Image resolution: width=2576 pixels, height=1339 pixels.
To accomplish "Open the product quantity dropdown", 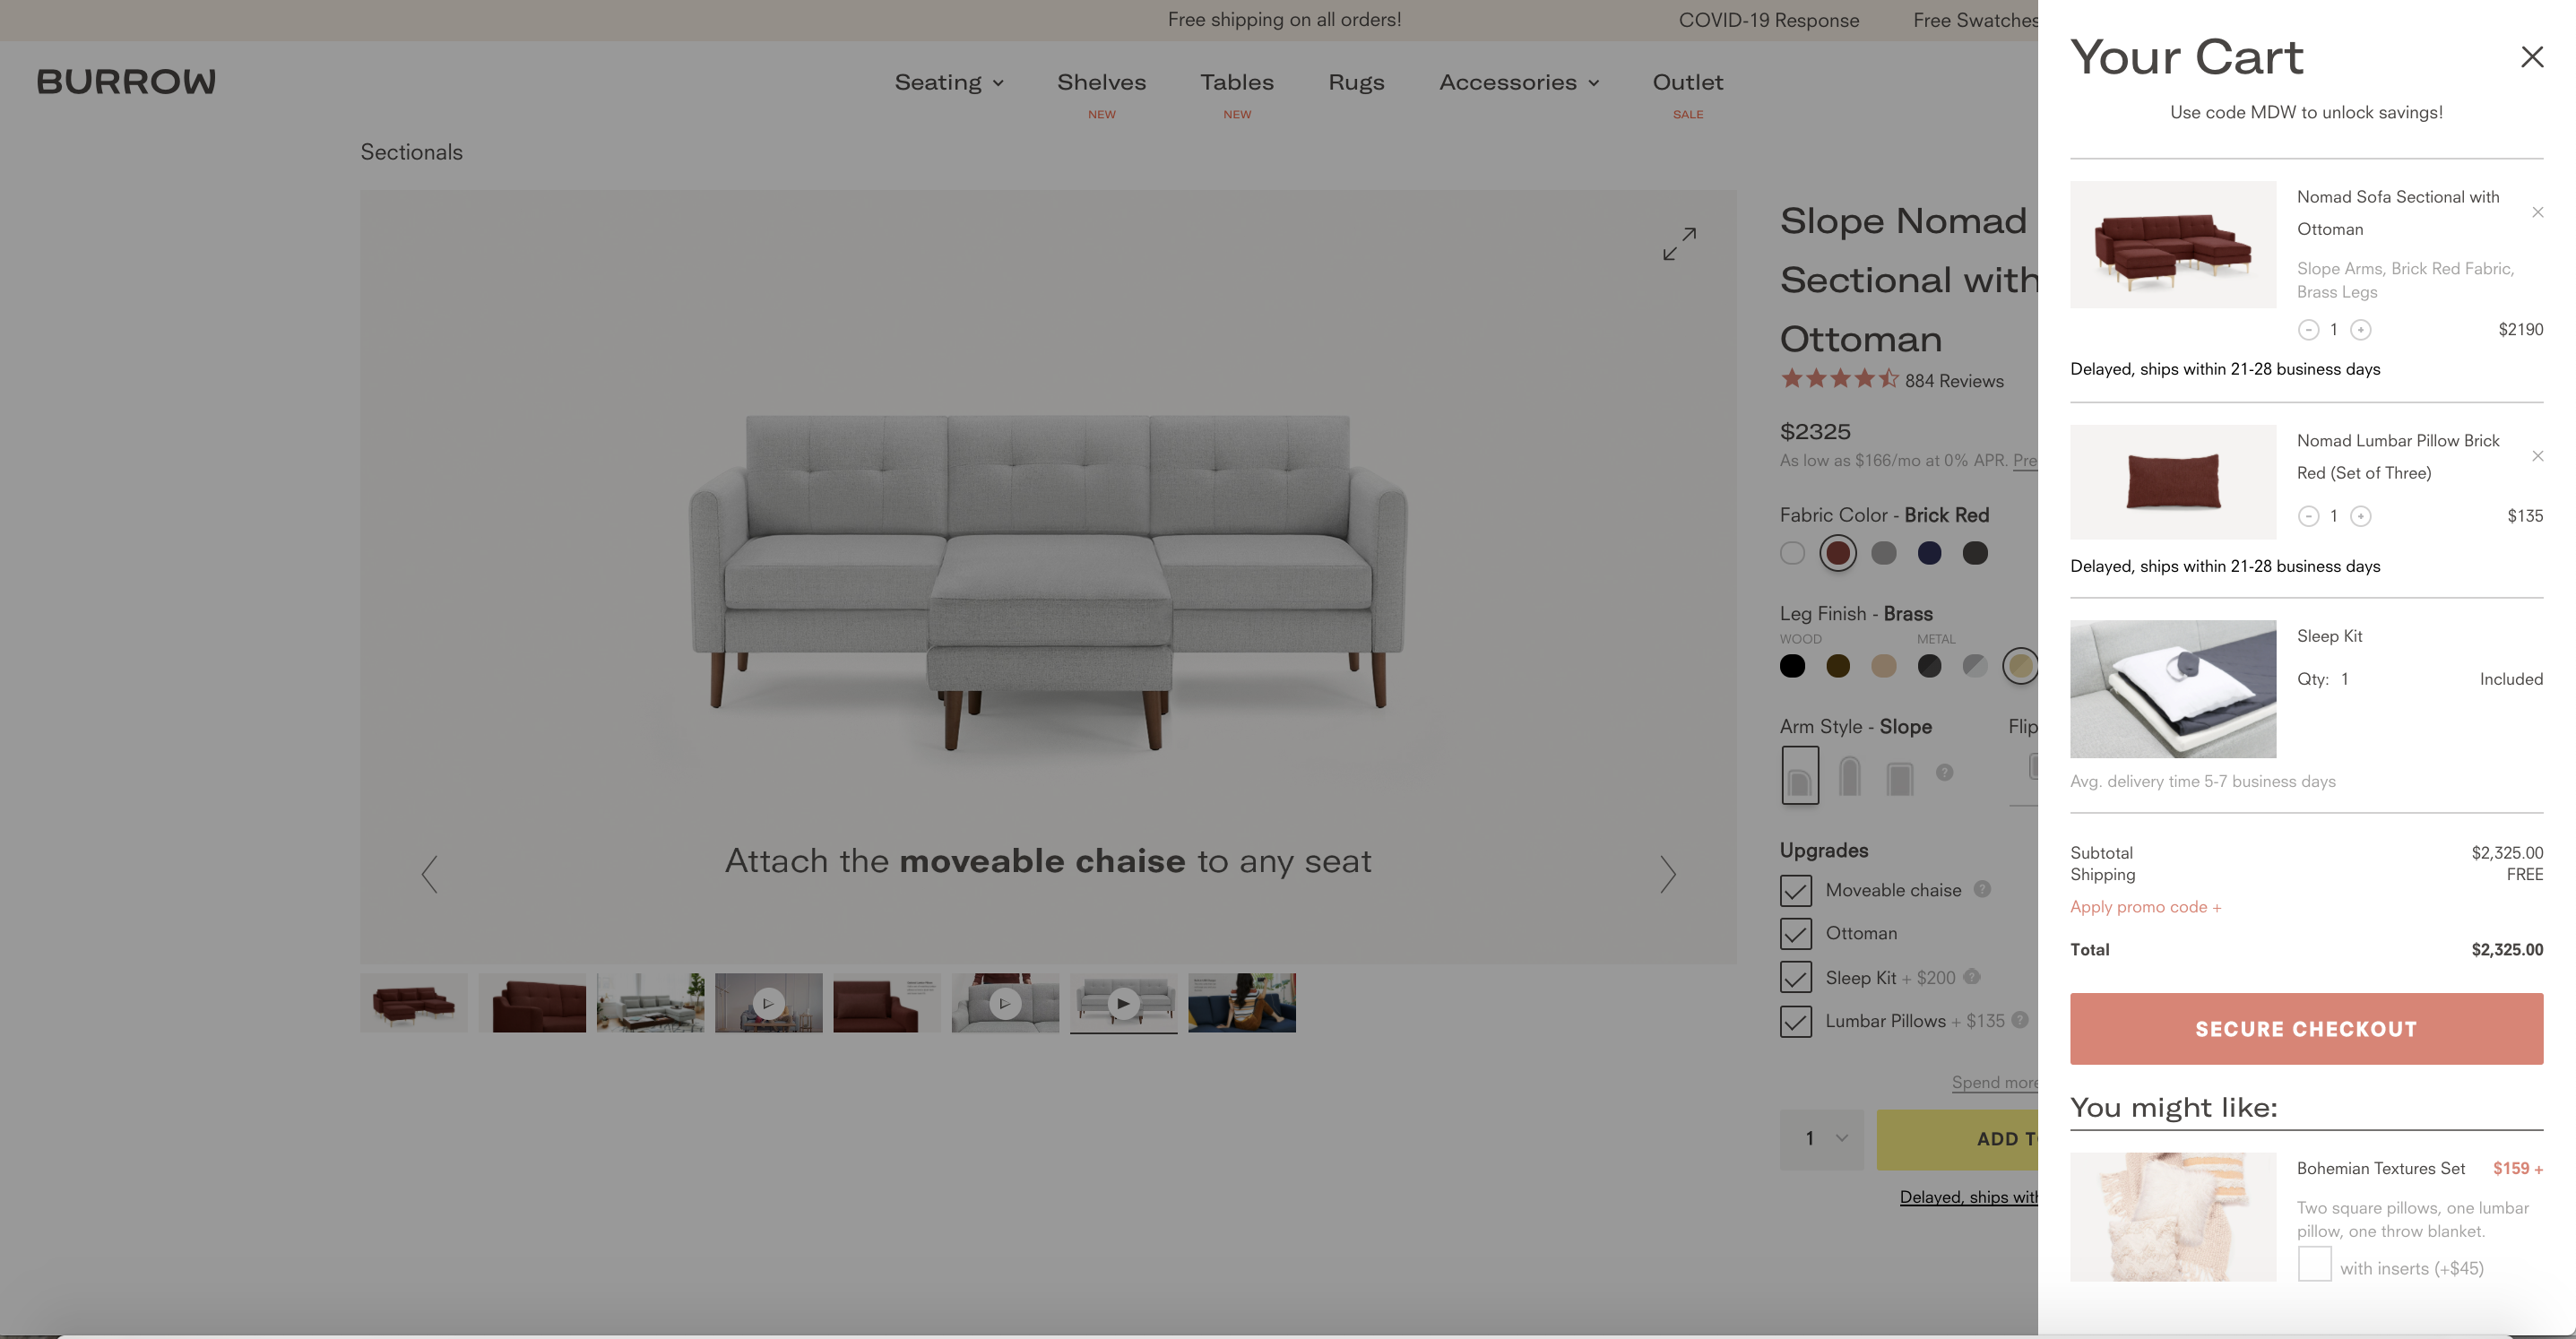I will point(1821,1139).
